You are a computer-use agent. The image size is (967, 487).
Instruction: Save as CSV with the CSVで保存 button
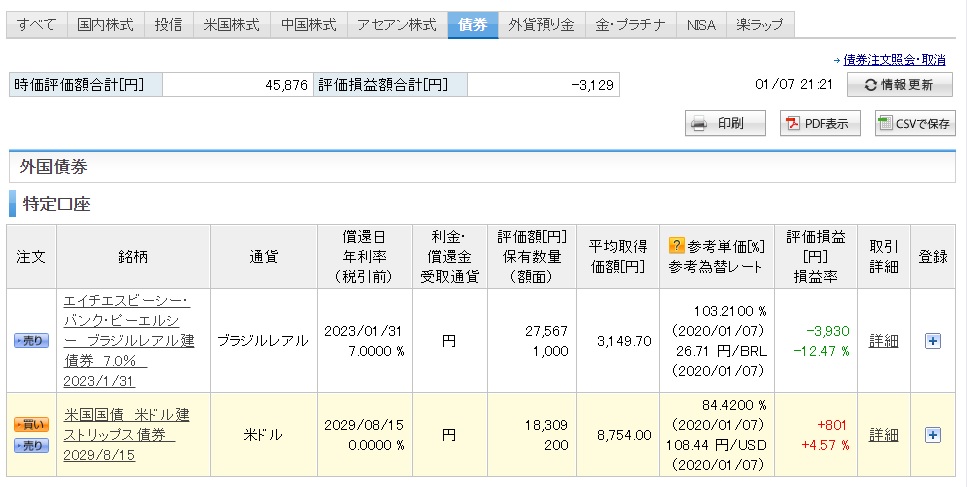coord(915,123)
